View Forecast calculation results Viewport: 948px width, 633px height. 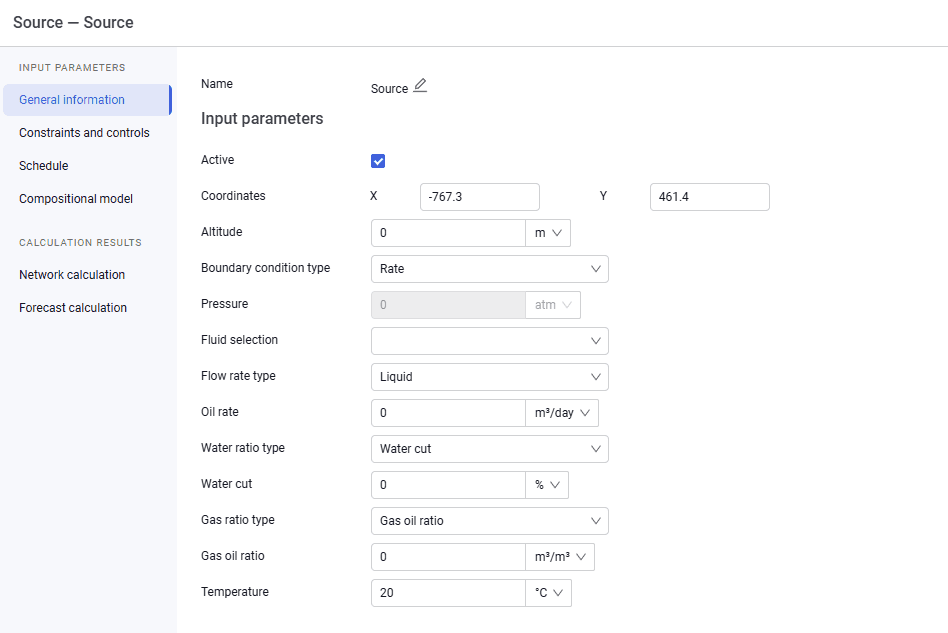point(73,308)
